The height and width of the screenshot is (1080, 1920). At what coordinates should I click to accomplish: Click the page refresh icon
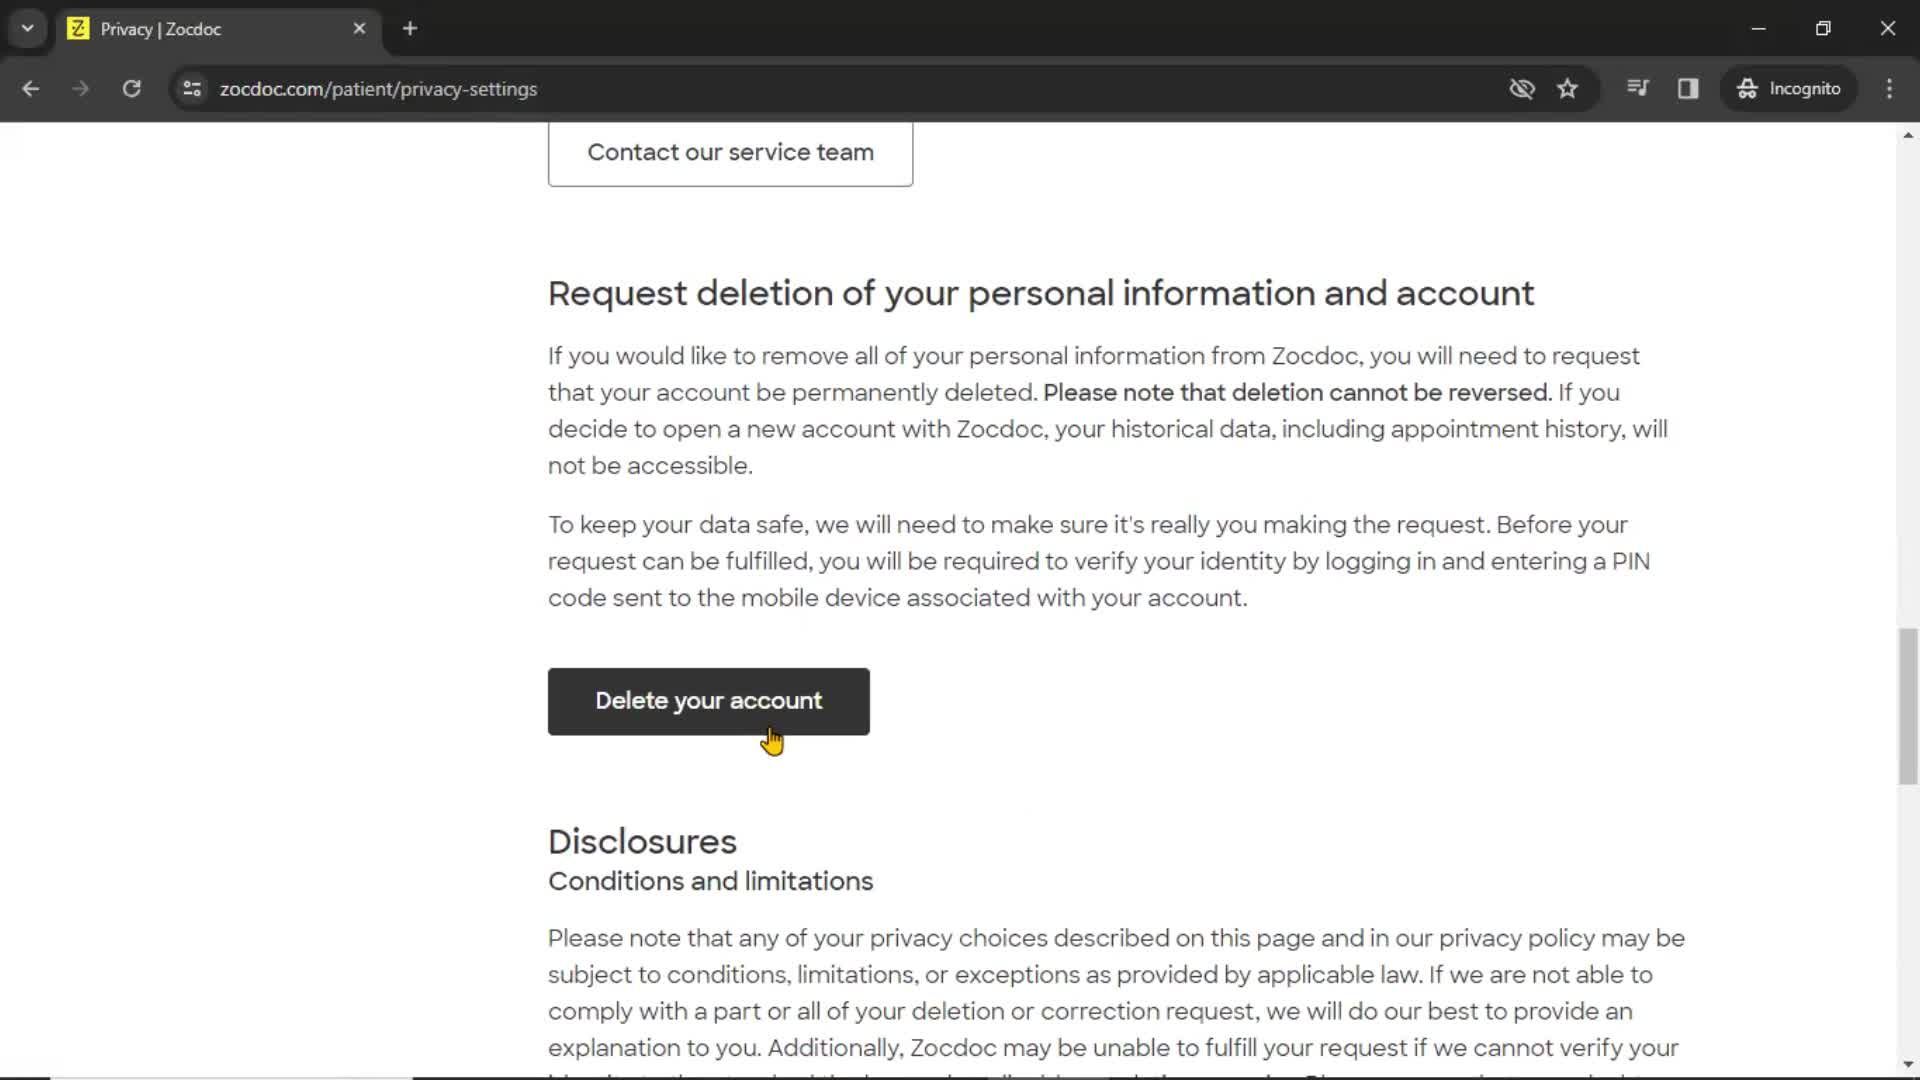point(131,88)
